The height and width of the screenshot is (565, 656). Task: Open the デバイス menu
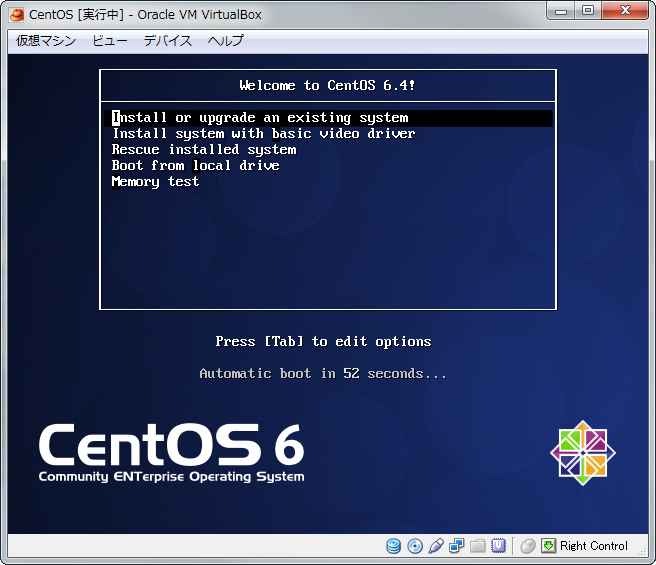pyautogui.click(x=168, y=41)
